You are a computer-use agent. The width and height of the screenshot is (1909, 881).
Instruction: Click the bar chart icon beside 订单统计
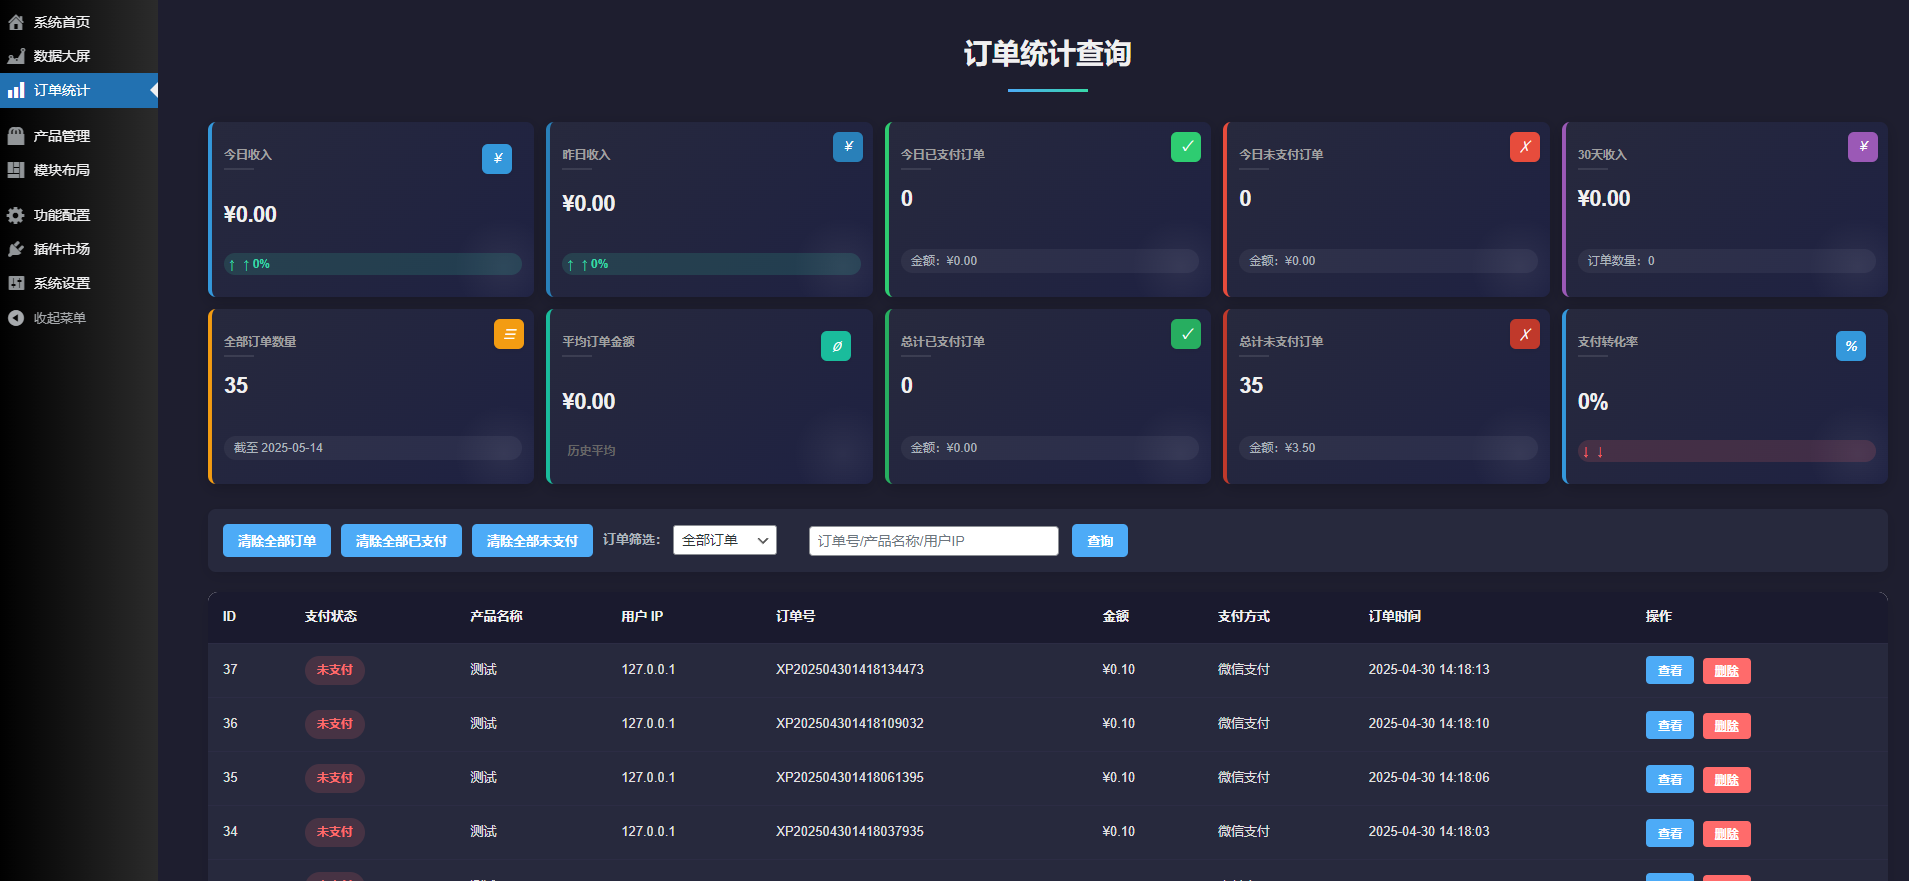[16, 90]
